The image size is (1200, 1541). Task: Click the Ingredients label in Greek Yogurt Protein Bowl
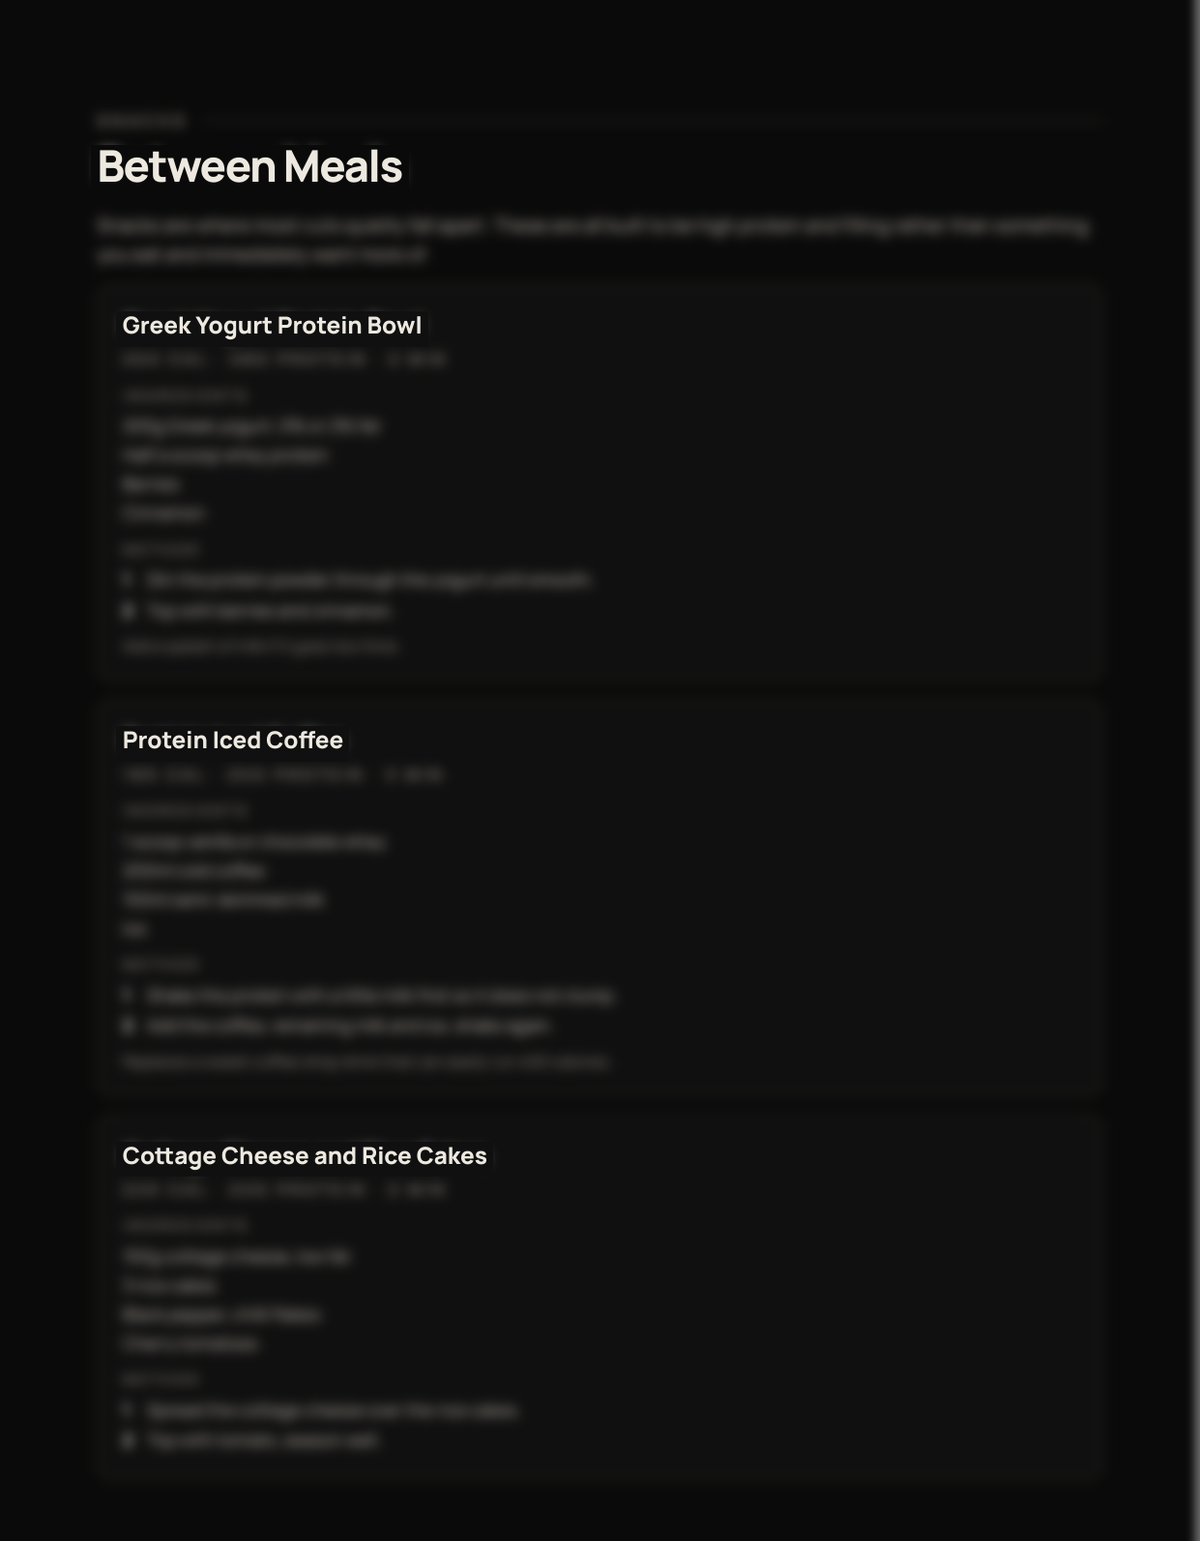click(x=185, y=396)
